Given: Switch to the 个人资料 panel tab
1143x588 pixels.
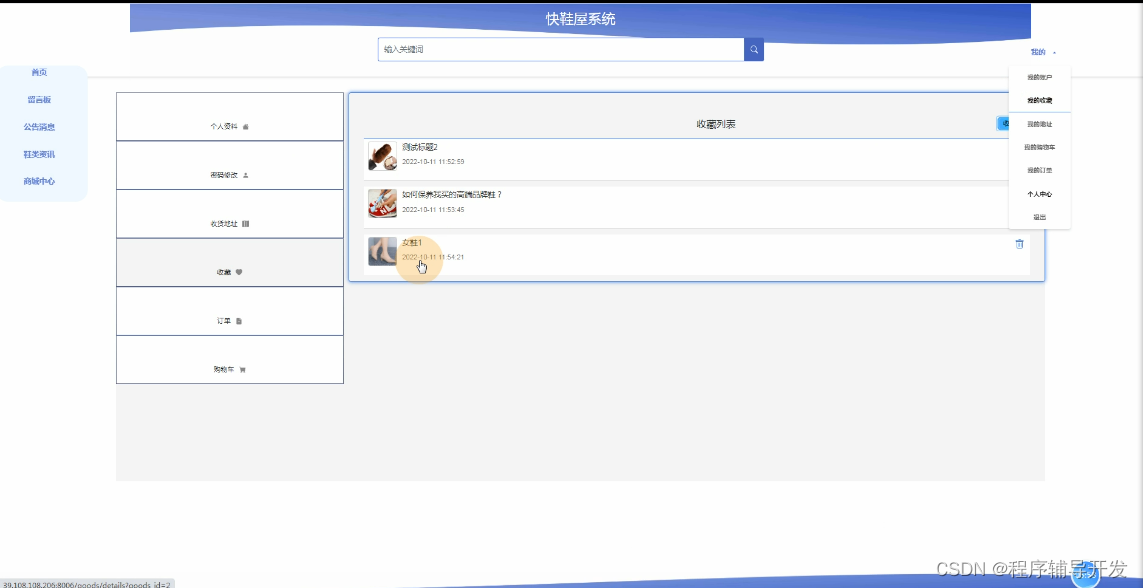Looking at the screenshot, I should pyautogui.click(x=230, y=117).
